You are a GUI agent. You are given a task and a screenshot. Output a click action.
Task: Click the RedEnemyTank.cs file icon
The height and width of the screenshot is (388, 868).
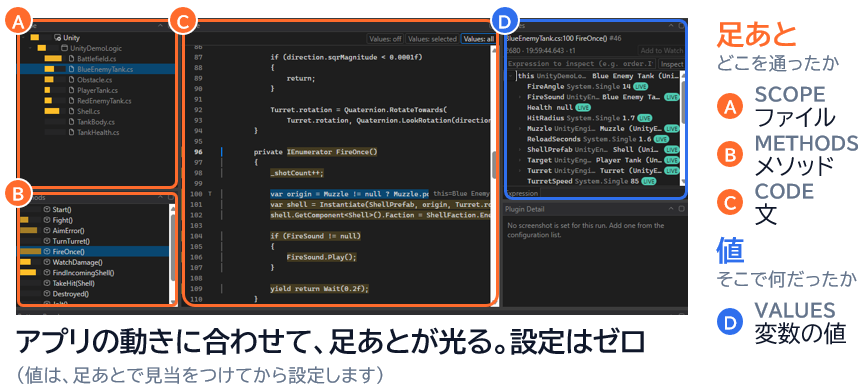(x=71, y=101)
